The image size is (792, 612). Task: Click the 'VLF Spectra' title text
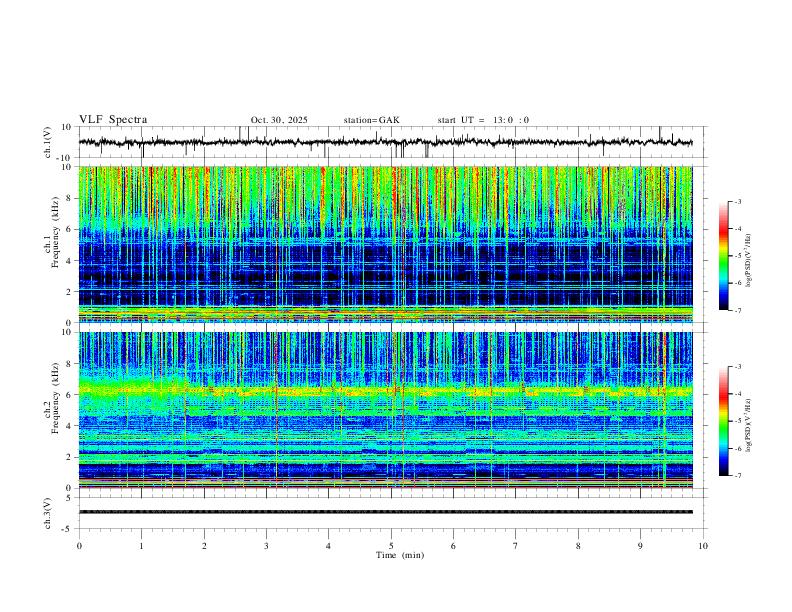pos(113,120)
